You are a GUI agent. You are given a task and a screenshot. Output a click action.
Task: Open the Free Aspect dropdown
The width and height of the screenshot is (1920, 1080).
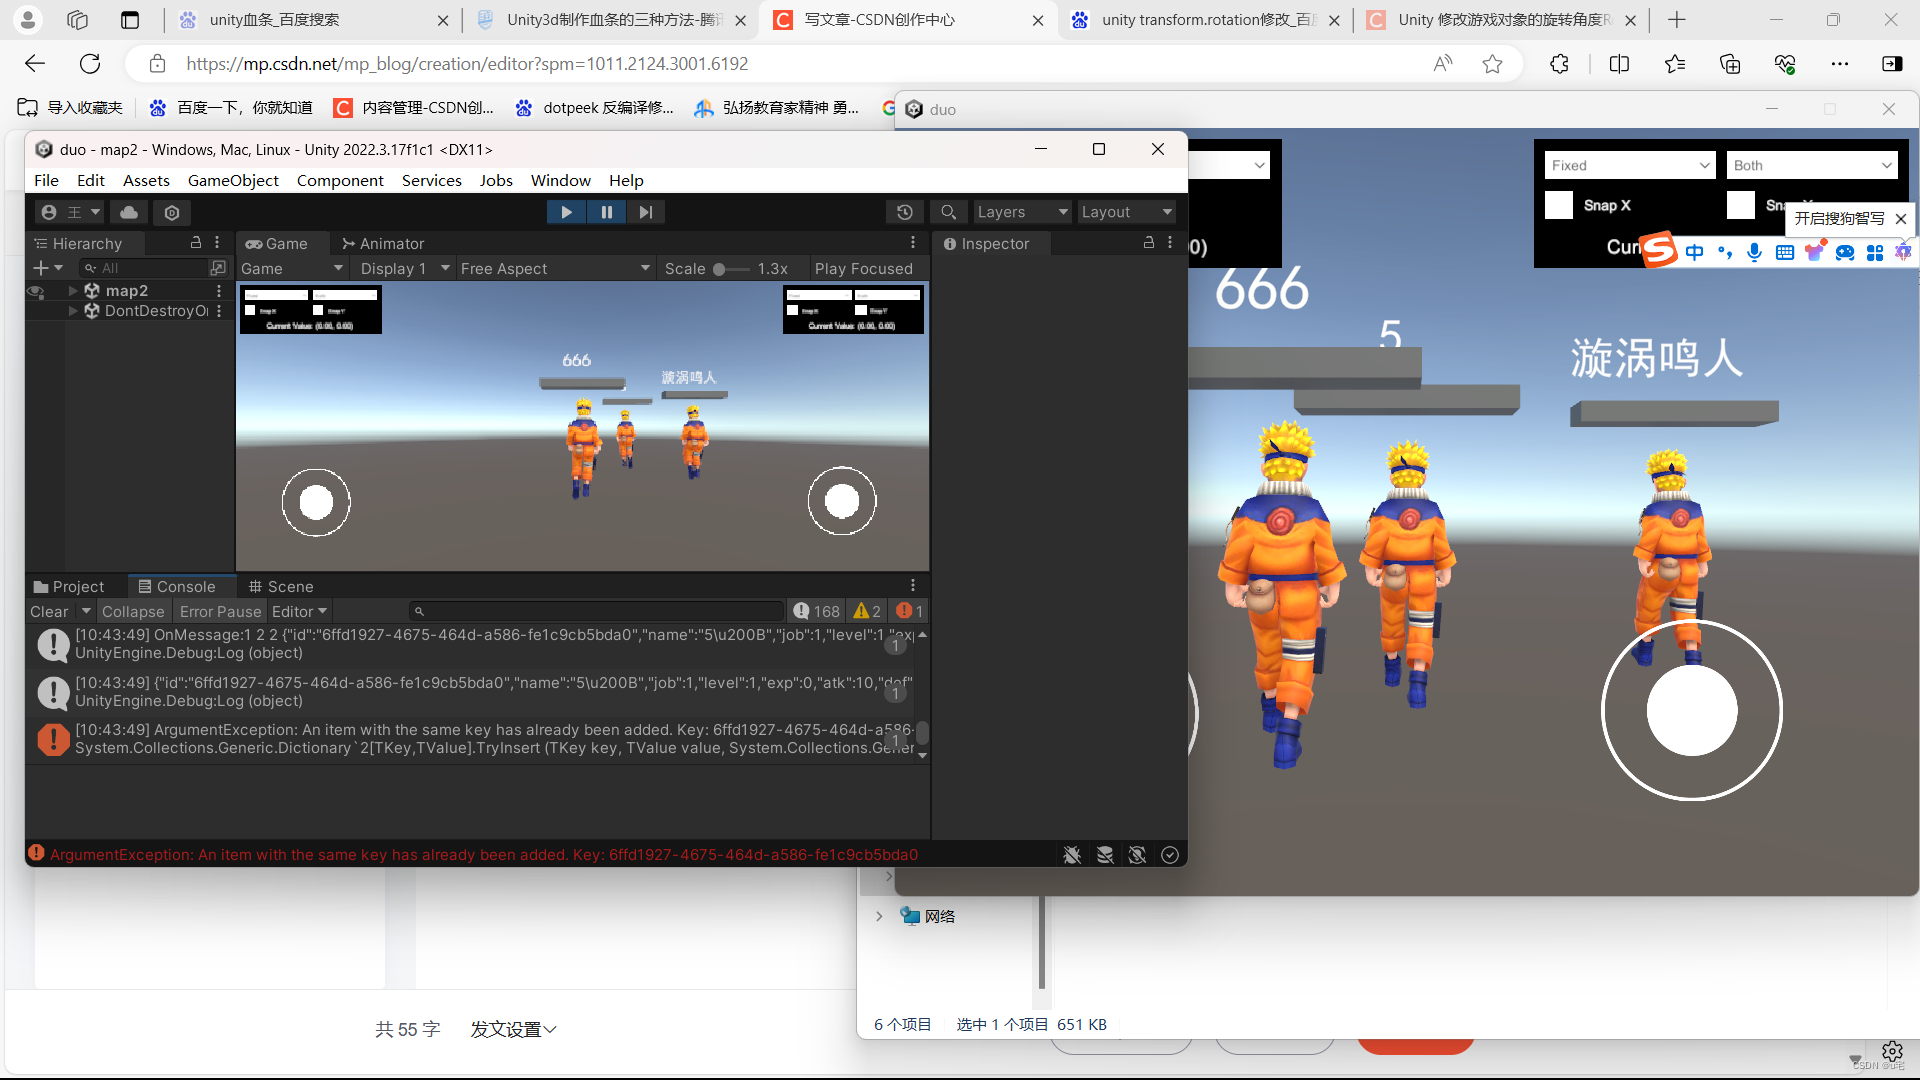[555, 268]
